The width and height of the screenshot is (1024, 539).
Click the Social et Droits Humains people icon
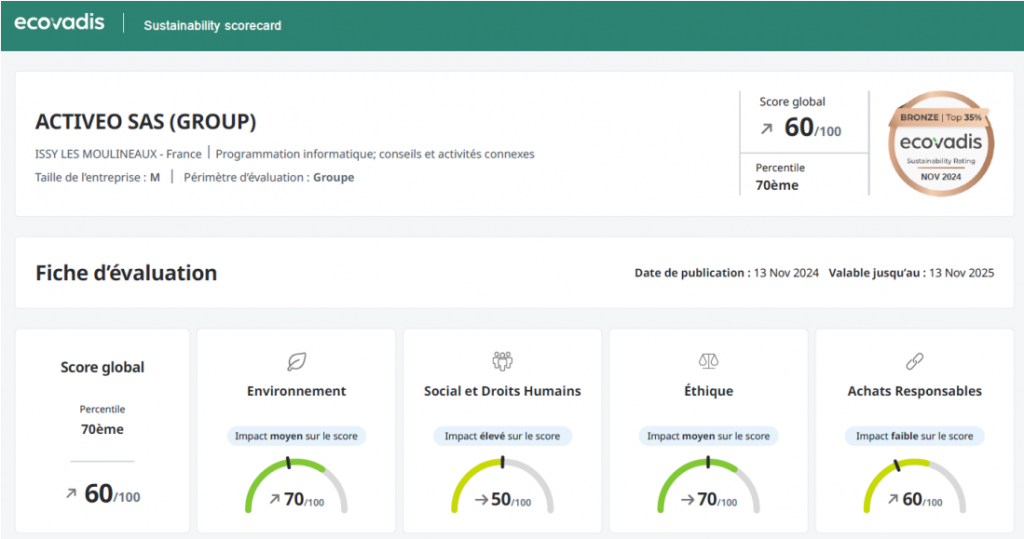coord(502,361)
